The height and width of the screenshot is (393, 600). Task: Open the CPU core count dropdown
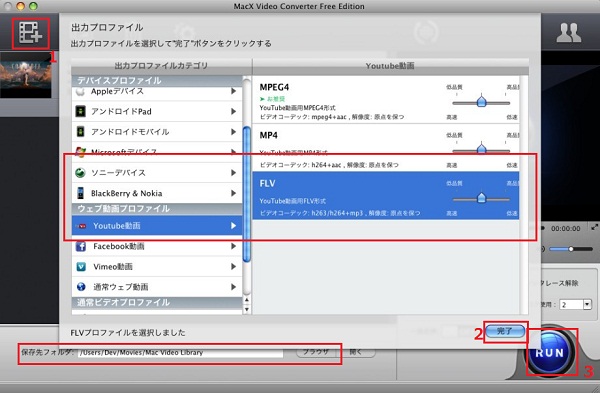click(587, 304)
